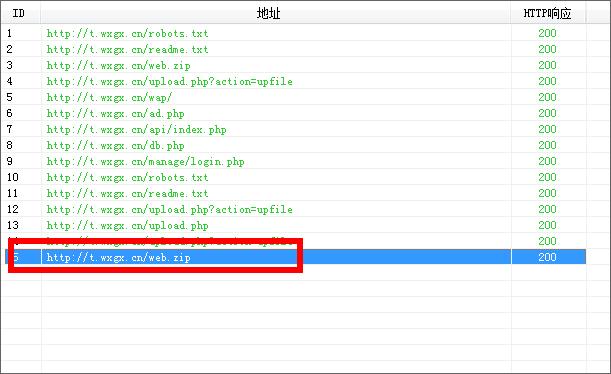611x374 pixels.
Task: Click the 200 response in row 2
Action: 547,49
